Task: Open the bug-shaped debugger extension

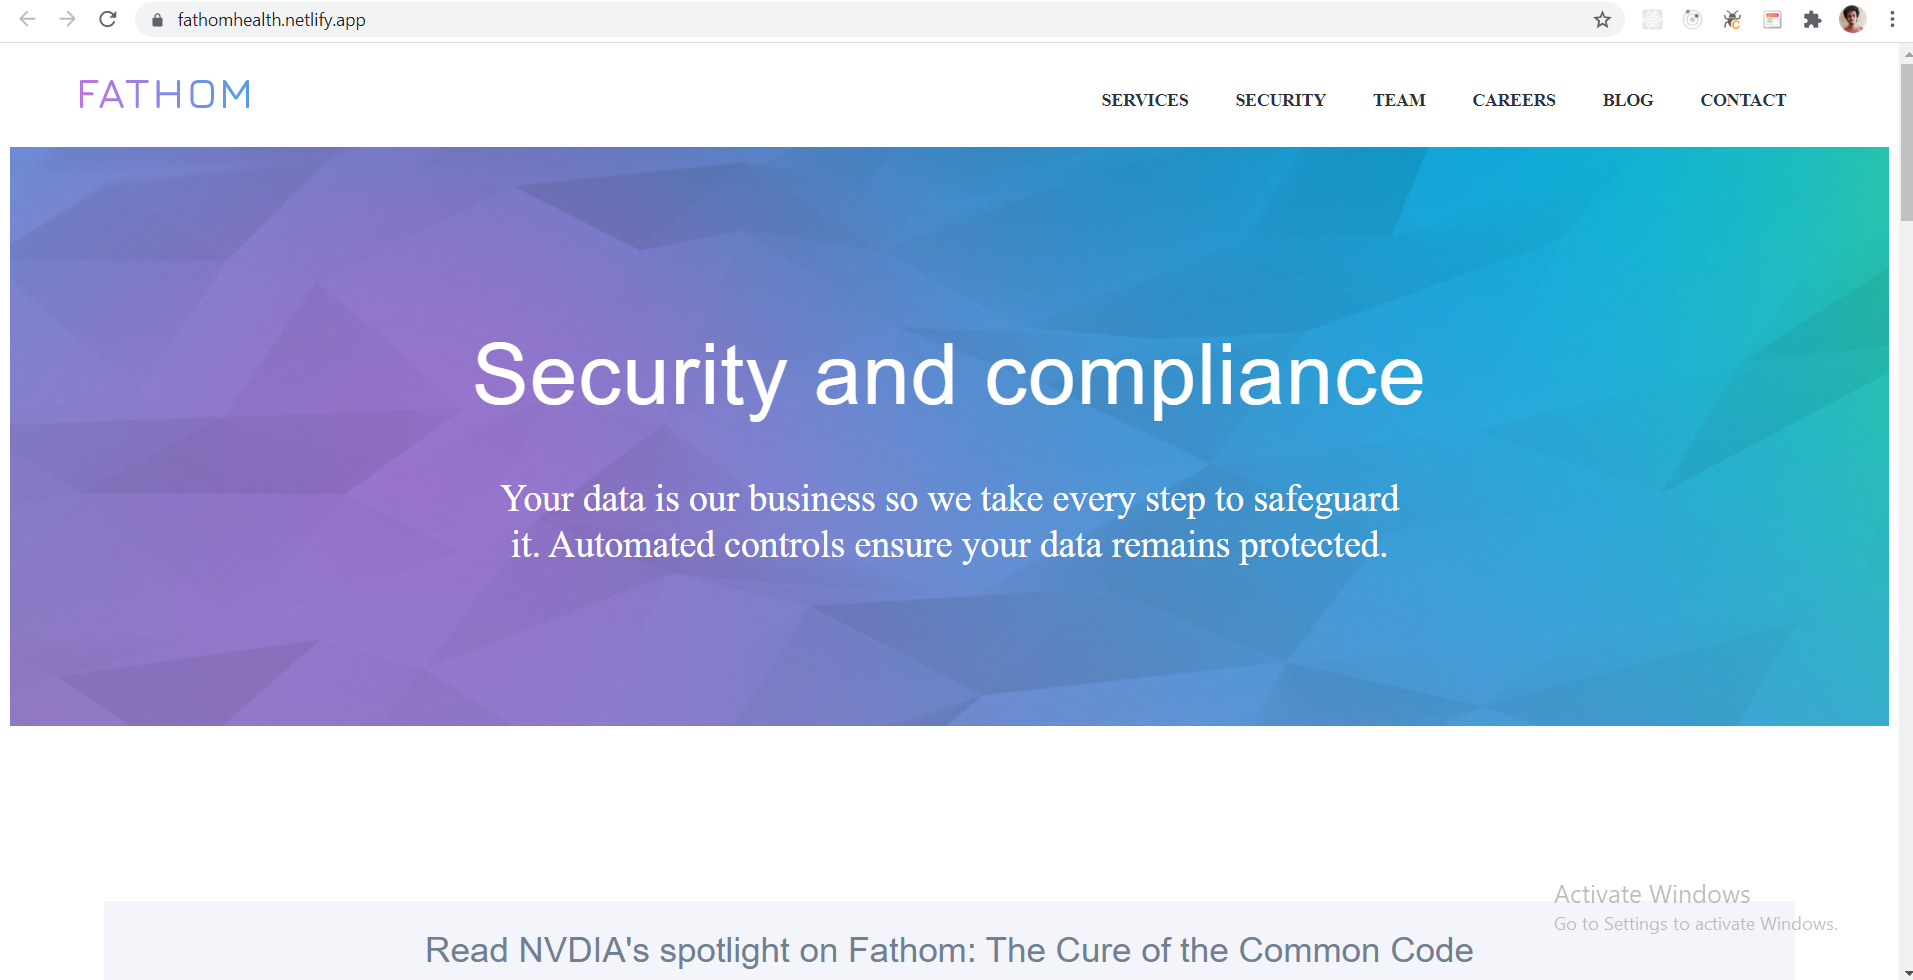Action: tap(1733, 19)
